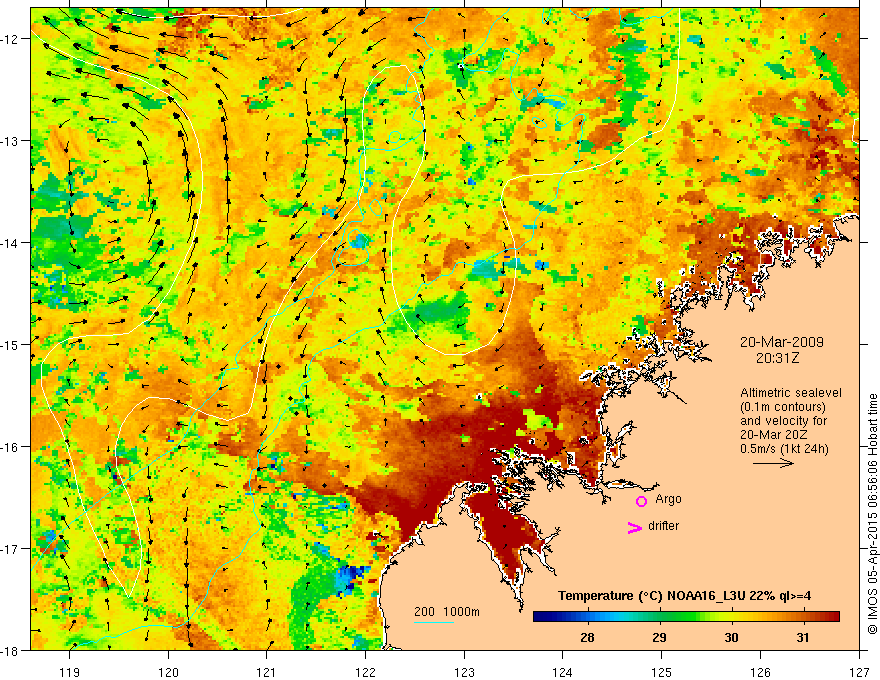This screenshot has width=880, height=680.
Task: Click the cyan 200 1000m isobath legend line
Action: click(x=434, y=622)
